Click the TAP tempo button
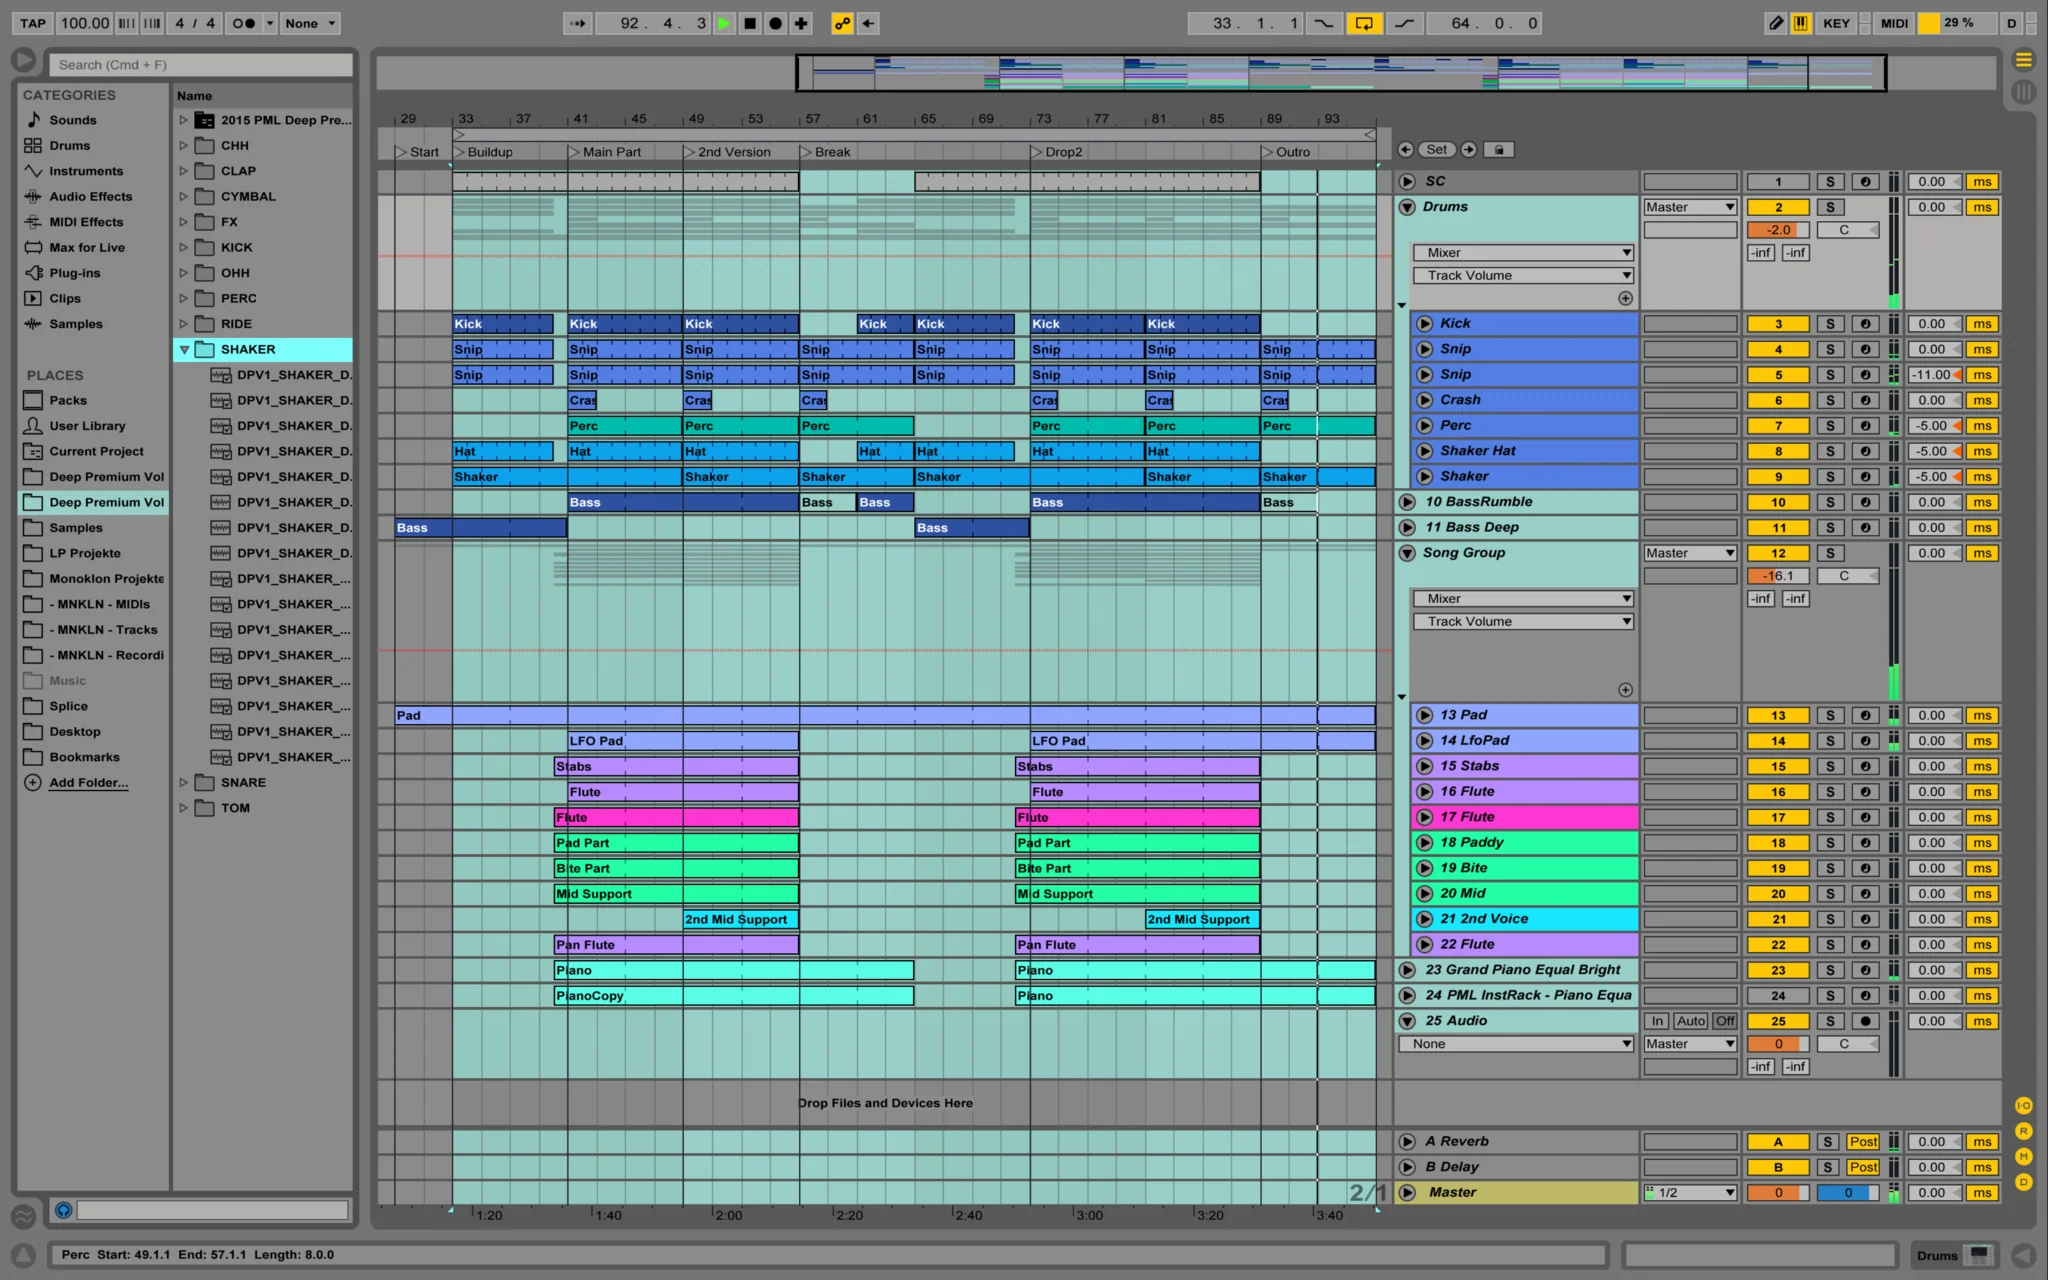Screen dimensions: 2048x1280 pos(33,23)
